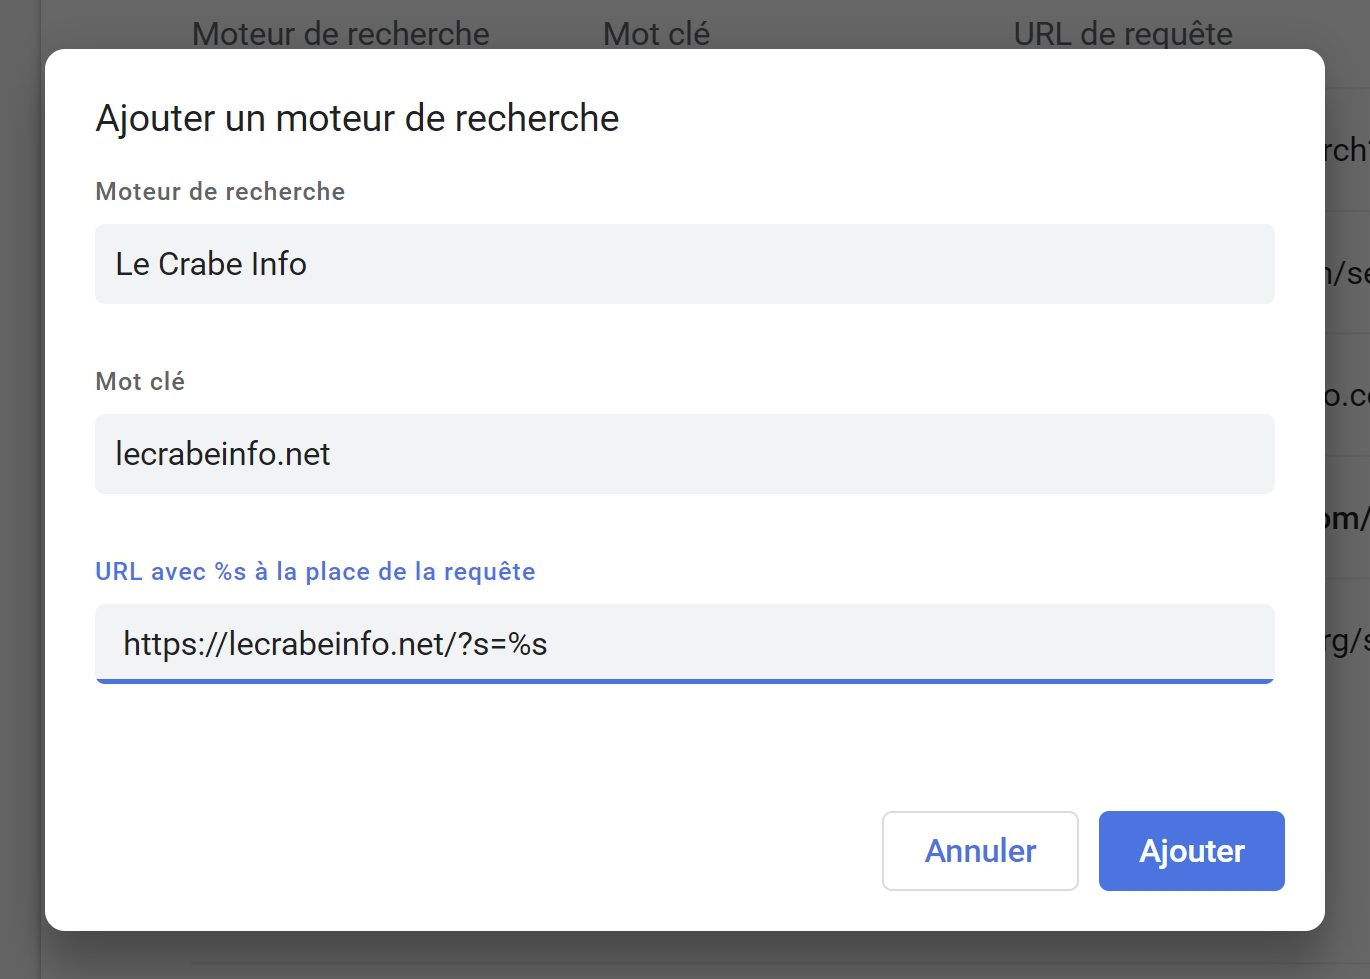Viewport: 1370px width, 979px height.
Task: Click into the lecrabeinfo.net keyword field
Action: click(x=685, y=454)
